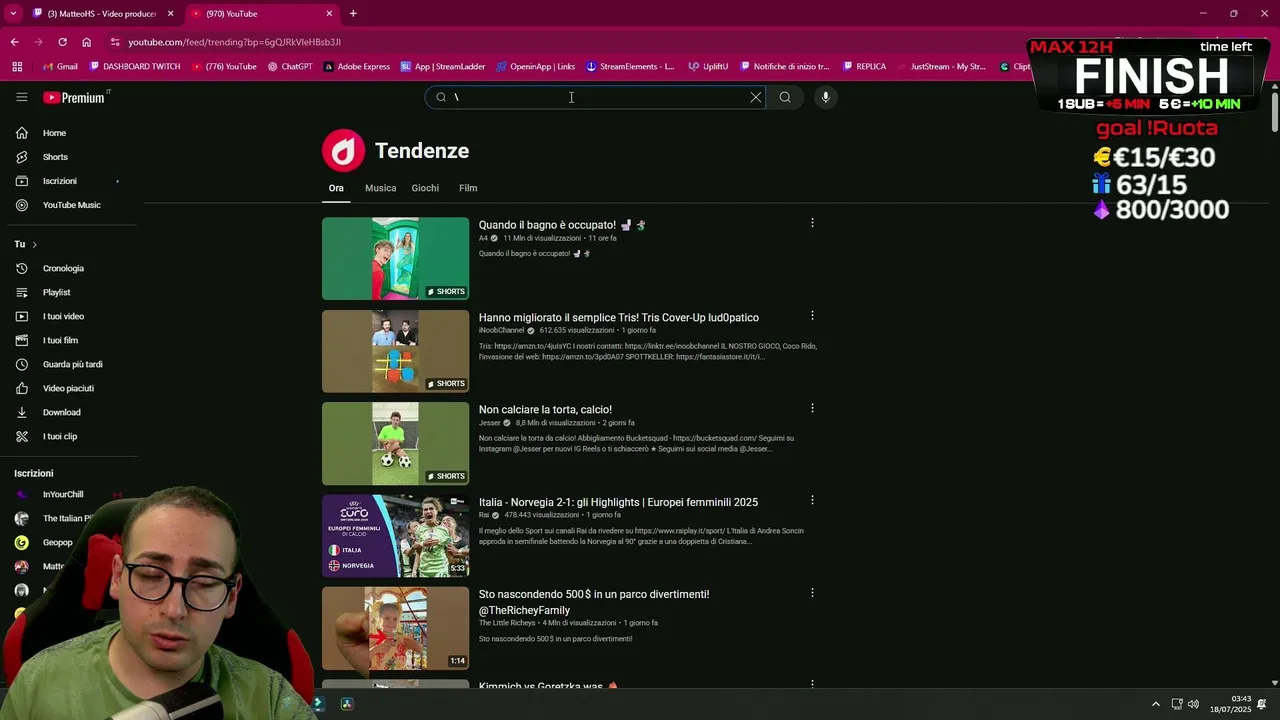
Task: Open video title Hanno migliorato il semplice Tris
Action: pyautogui.click(x=618, y=318)
